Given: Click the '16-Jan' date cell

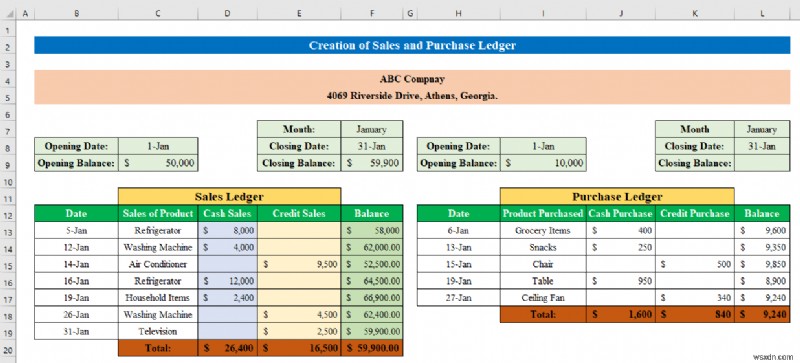Looking at the screenshot, I should (x=77, y=281).
